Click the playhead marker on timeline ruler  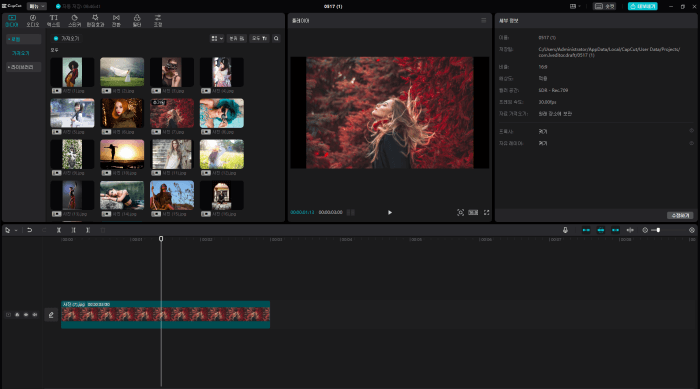(161, 239)
